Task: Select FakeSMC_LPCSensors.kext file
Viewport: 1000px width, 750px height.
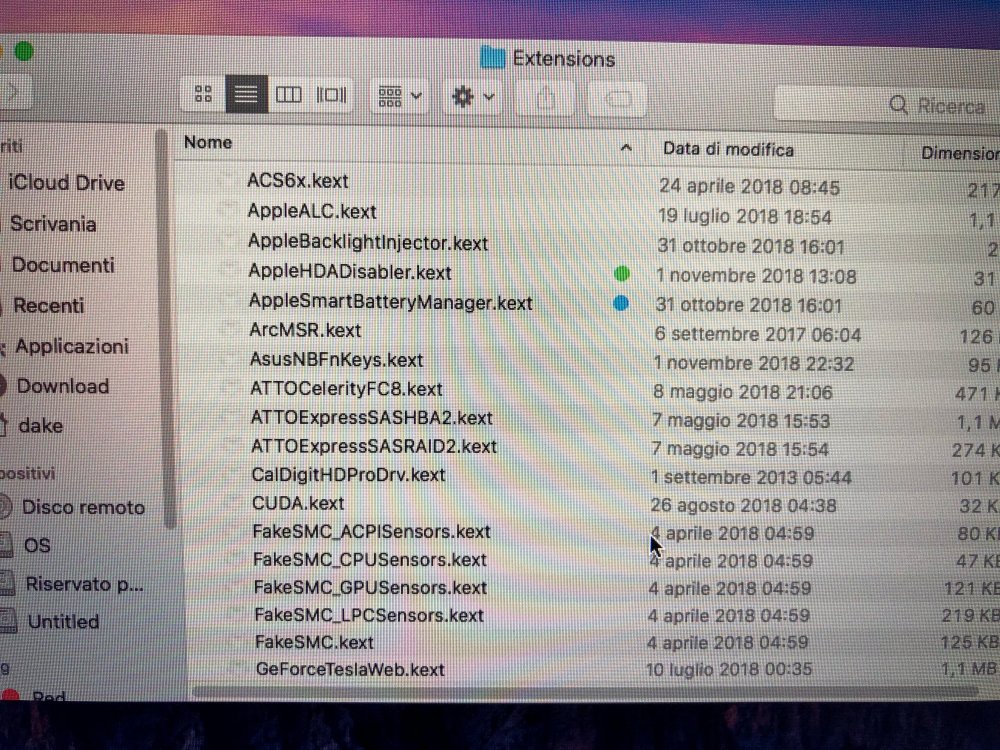Action: tap(369, 615)
